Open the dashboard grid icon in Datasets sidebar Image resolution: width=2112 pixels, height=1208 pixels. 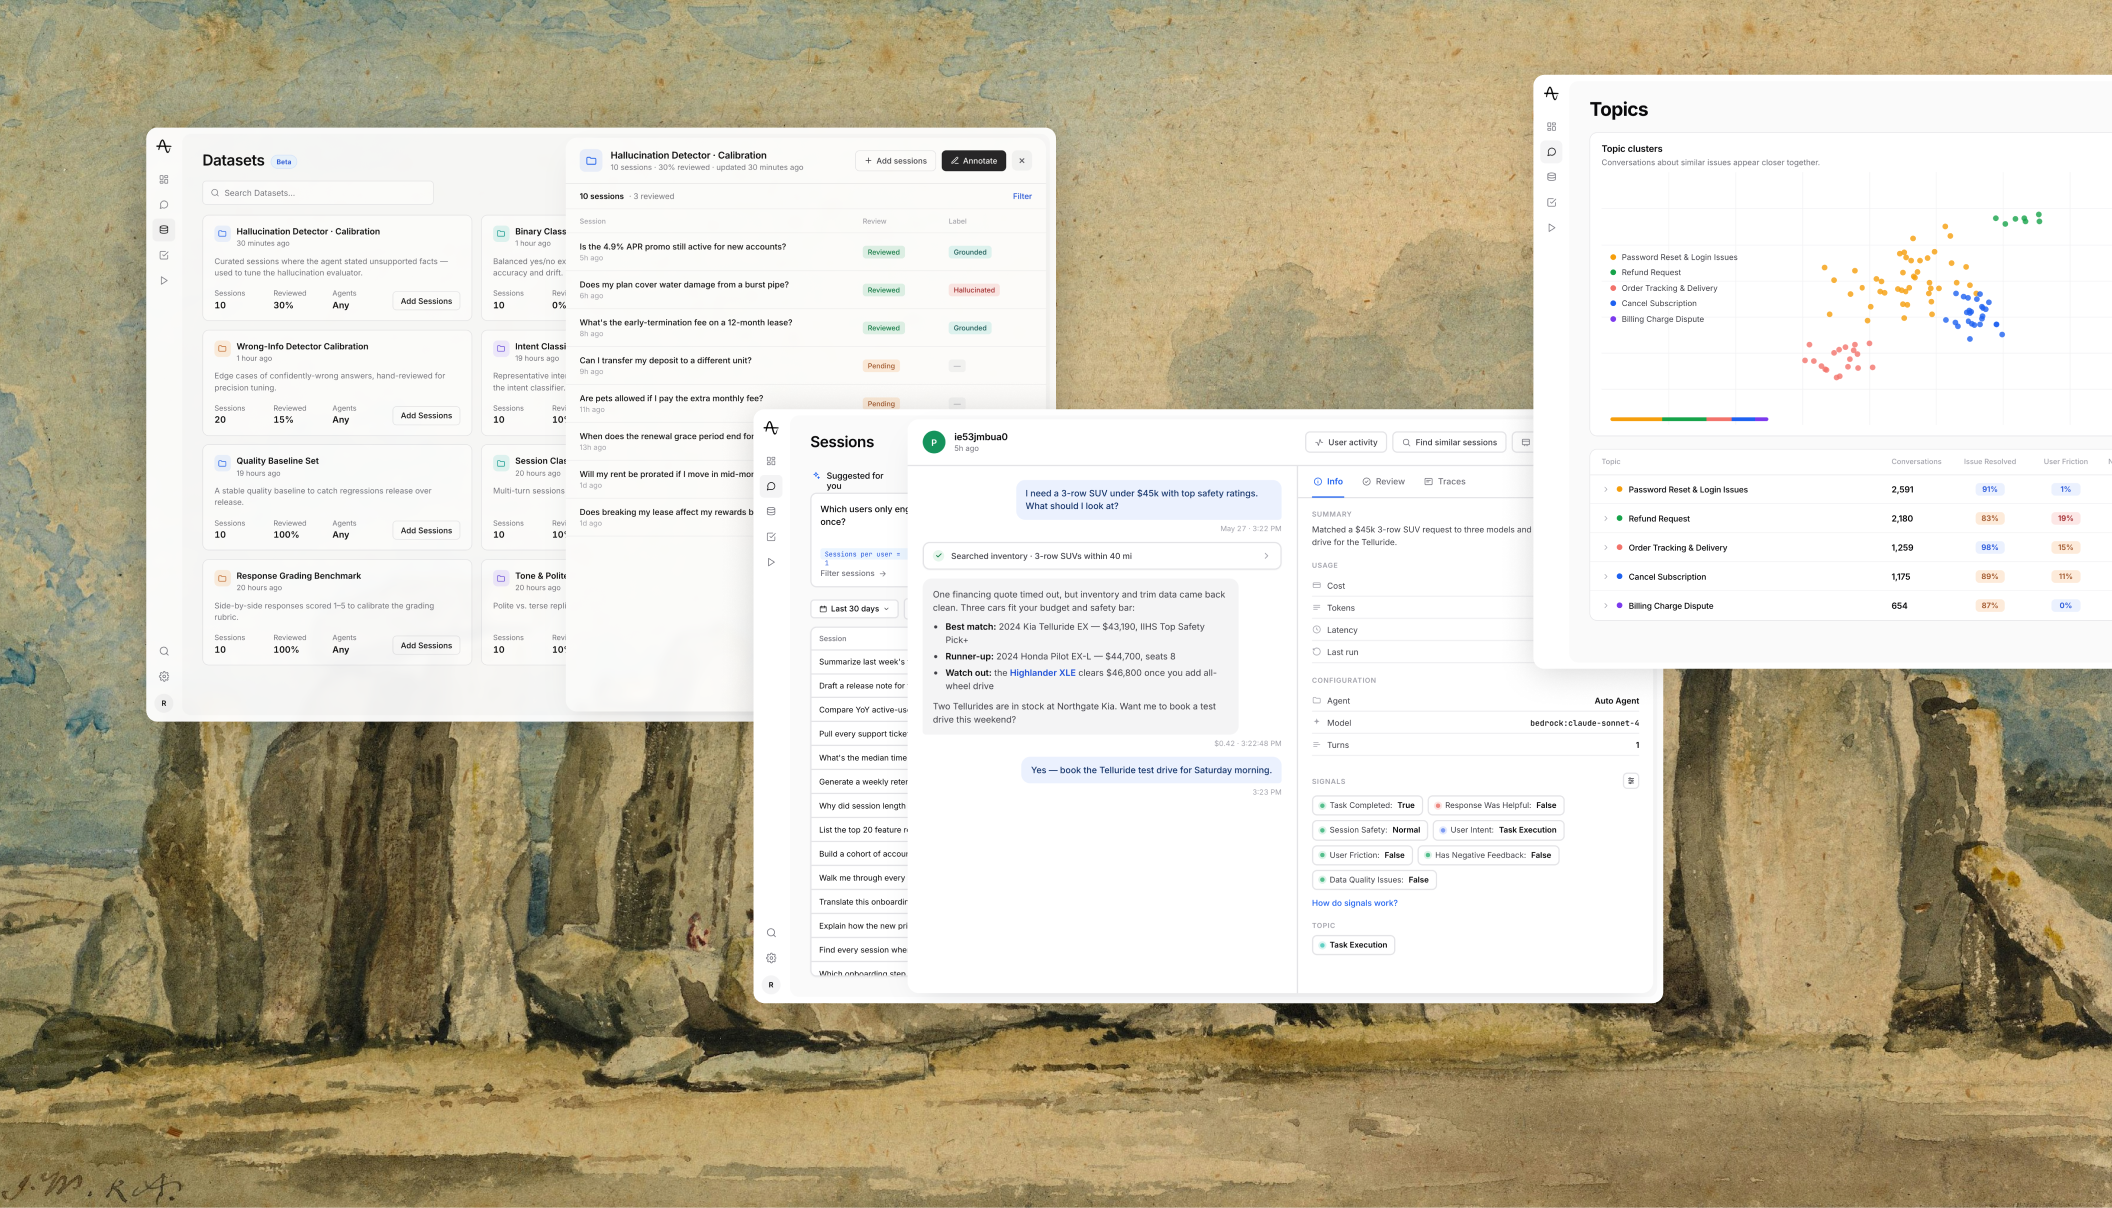[x=164, y=180]
